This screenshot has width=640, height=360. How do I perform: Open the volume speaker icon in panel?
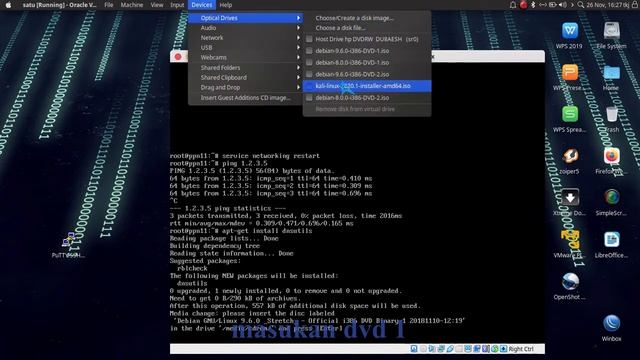[562, 5]
